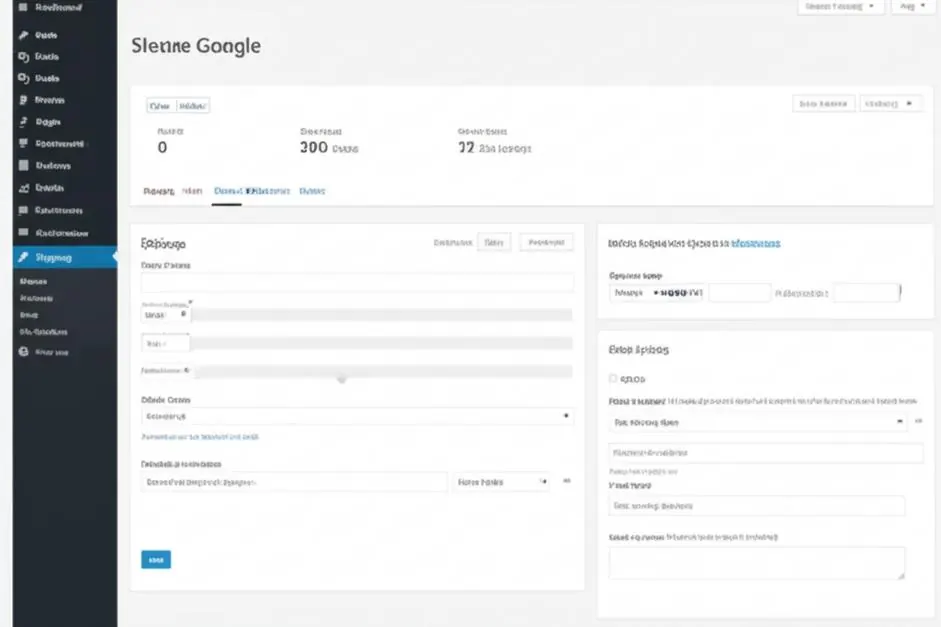Open the wider dropdown in the page's top-right corner
941x627 pixels.
tap(840, 7)
